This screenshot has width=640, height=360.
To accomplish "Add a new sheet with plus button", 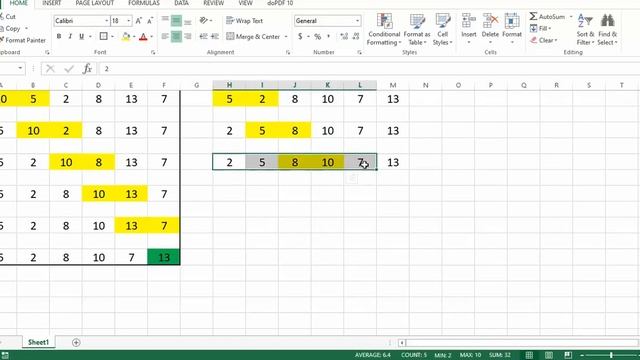I will [x=76, y=342].
